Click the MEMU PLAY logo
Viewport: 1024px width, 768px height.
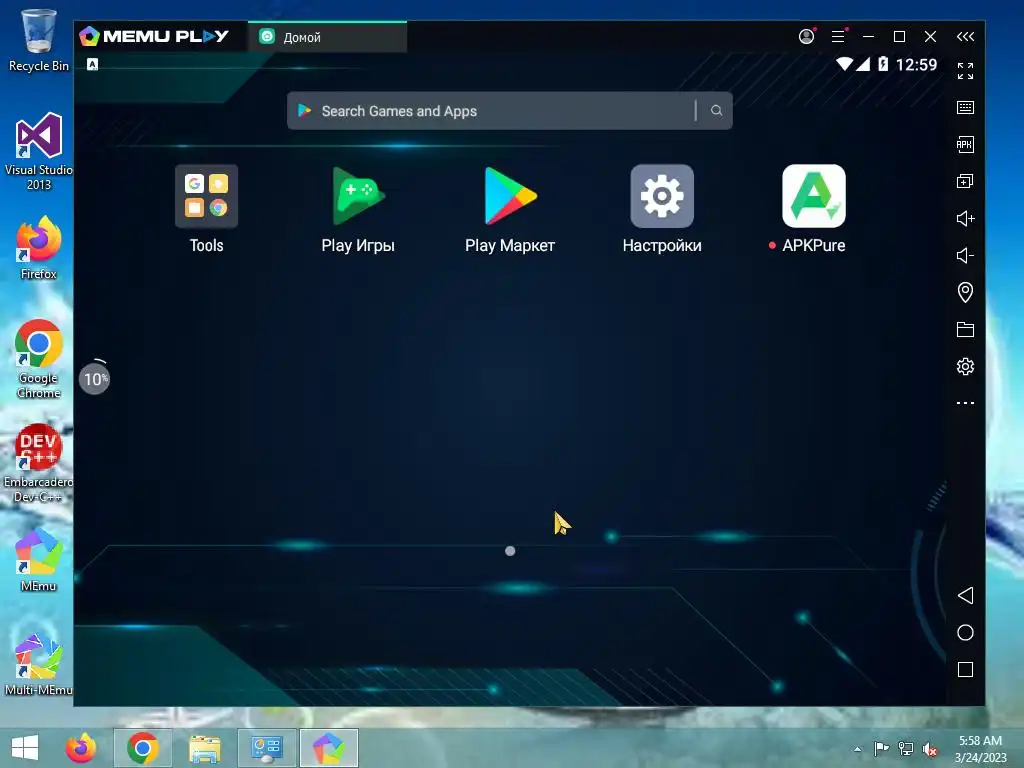[x=154, y=37]
